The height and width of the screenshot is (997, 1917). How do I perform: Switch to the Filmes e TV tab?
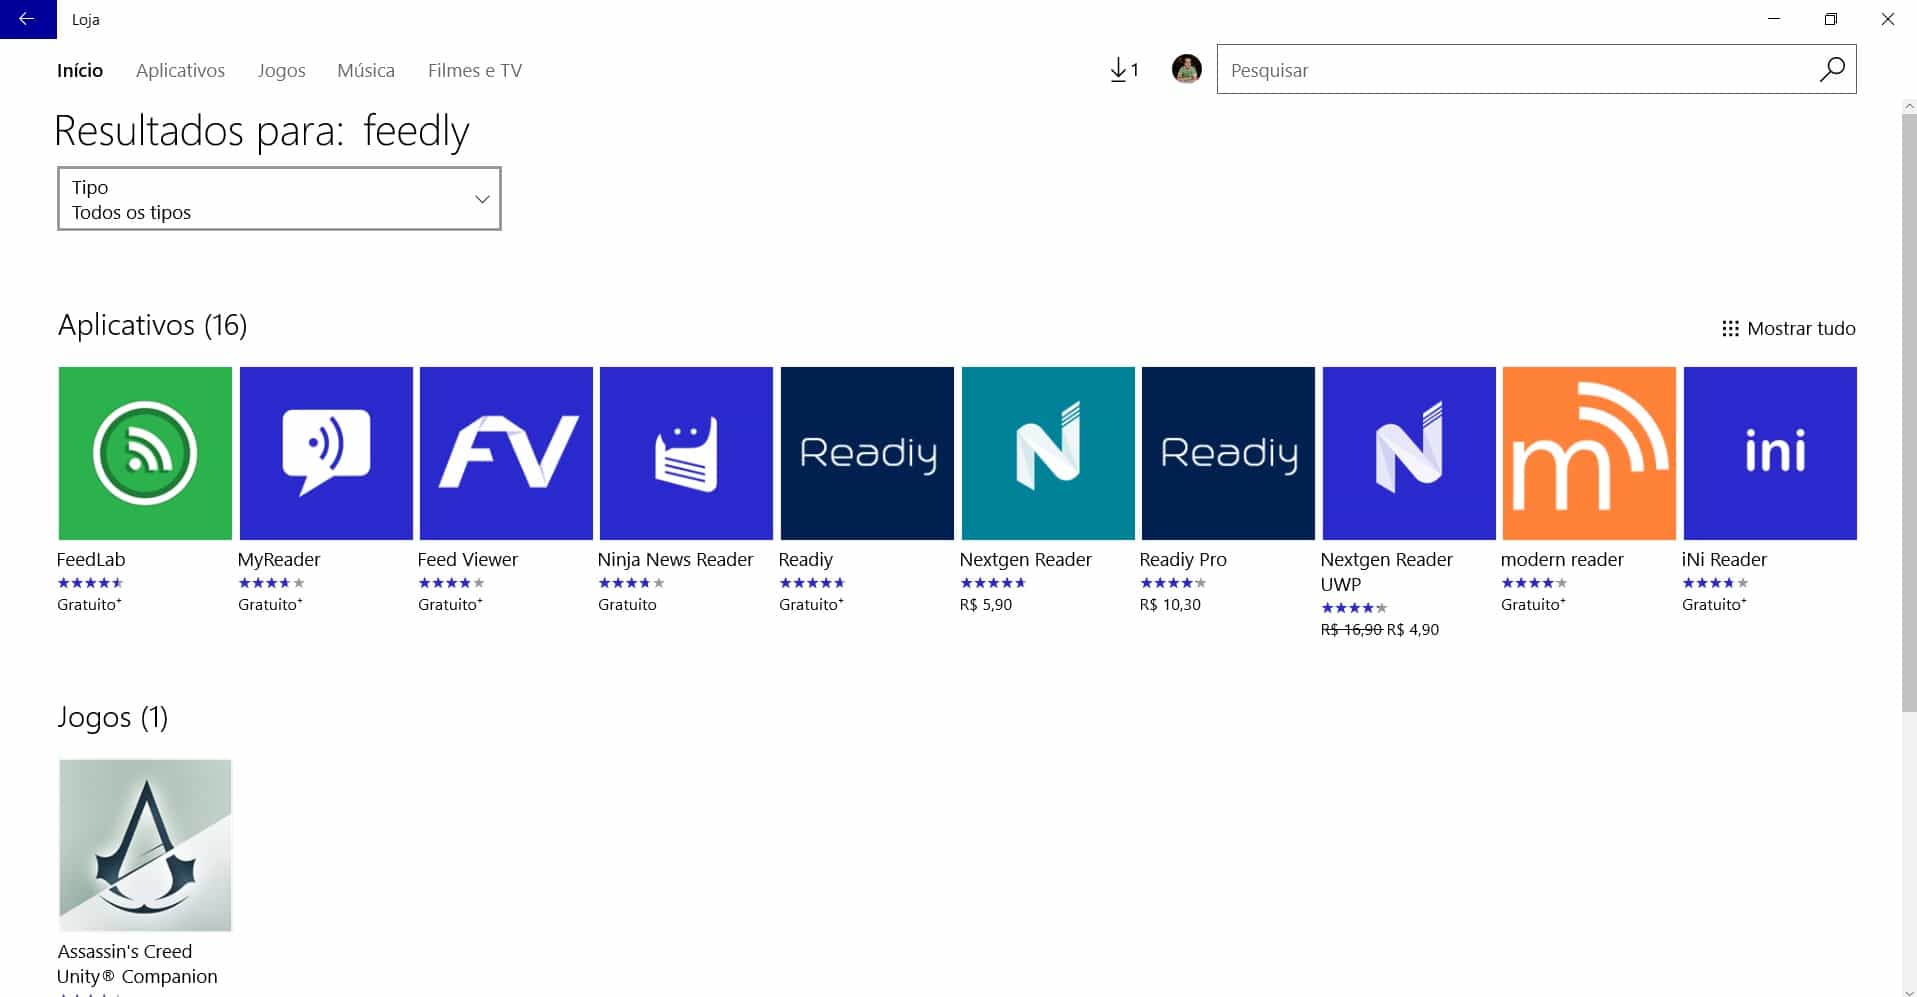[x=475, y=70]
